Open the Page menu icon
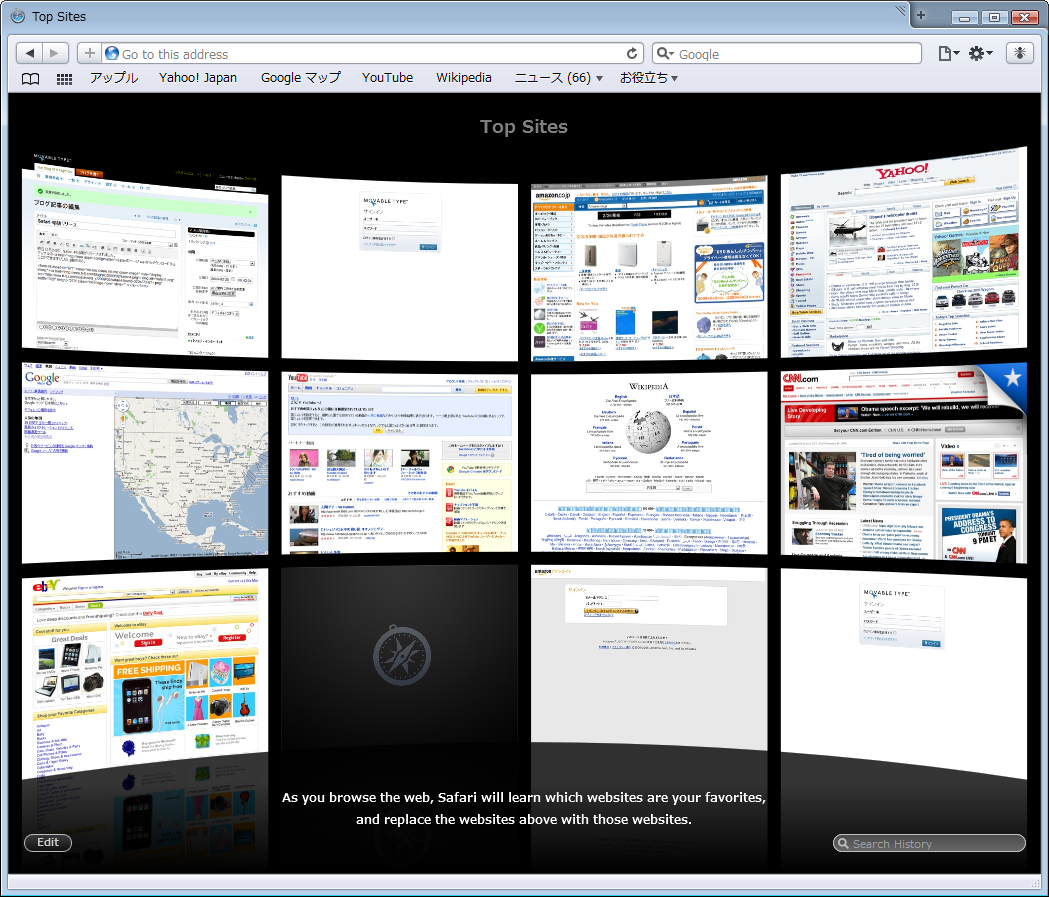Viewport: 1049px width, 897px height. click(x=949, y=54)
